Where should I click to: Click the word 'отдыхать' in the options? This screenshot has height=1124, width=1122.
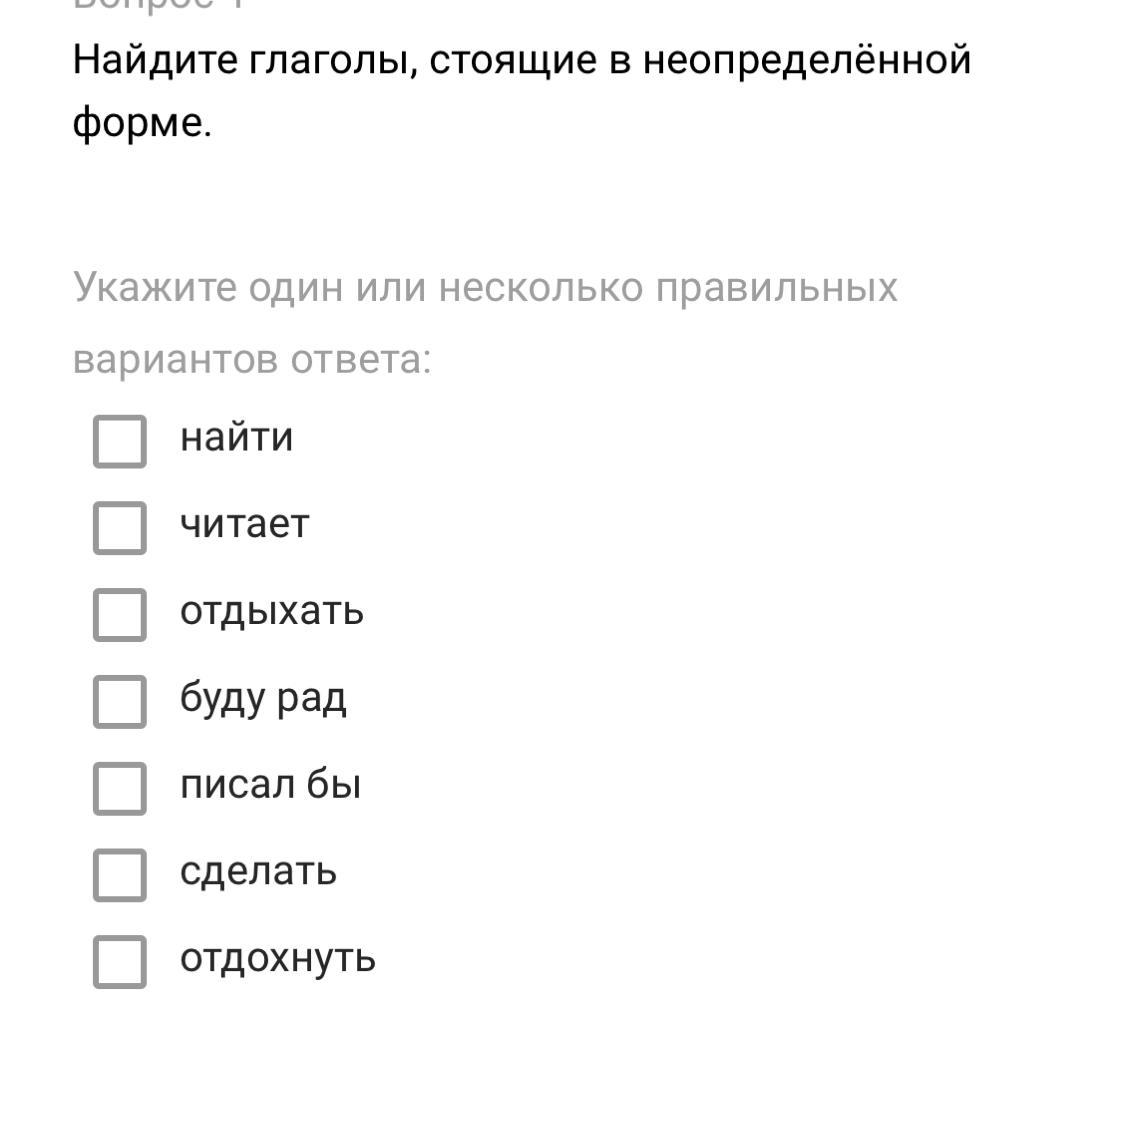[x=272, y=611]
